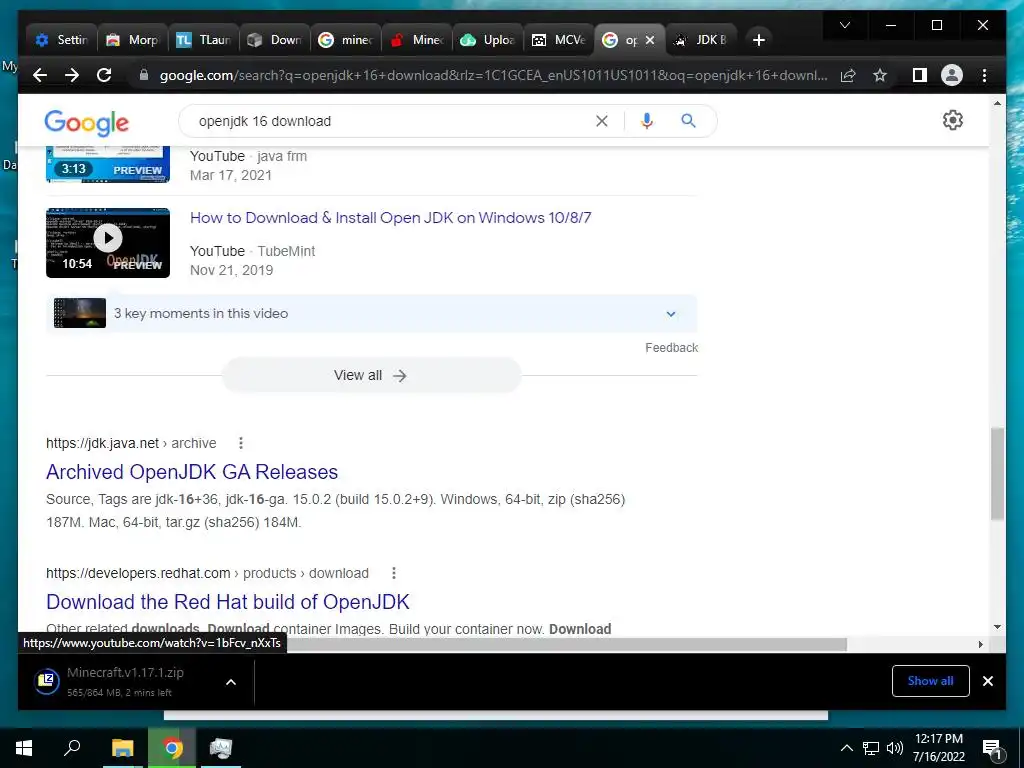This screenshot has width=1024, height=768.
Task: Open File Explorer from taskbar
Action: 122,748
